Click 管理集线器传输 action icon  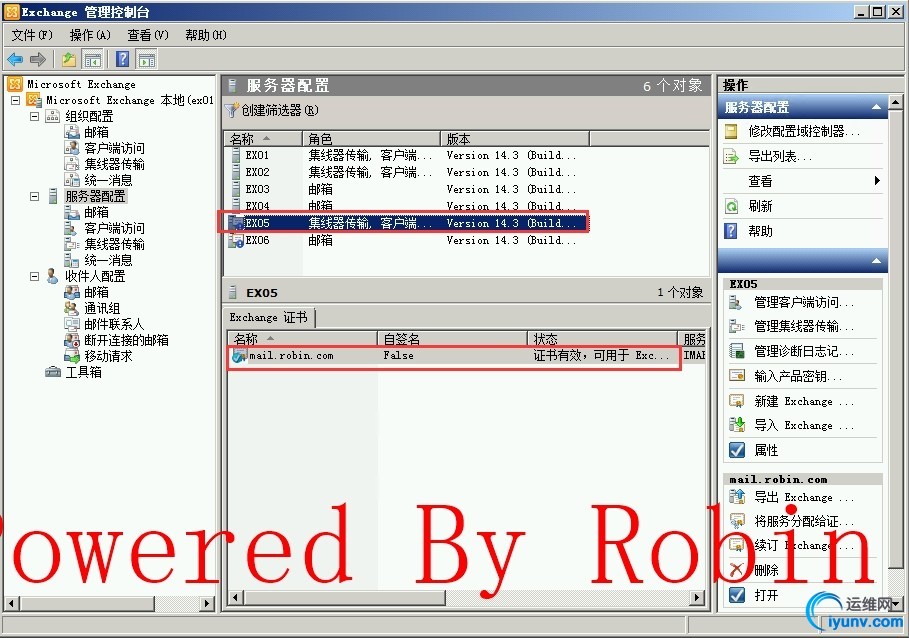pyautogui.click(x=736, y=327)
